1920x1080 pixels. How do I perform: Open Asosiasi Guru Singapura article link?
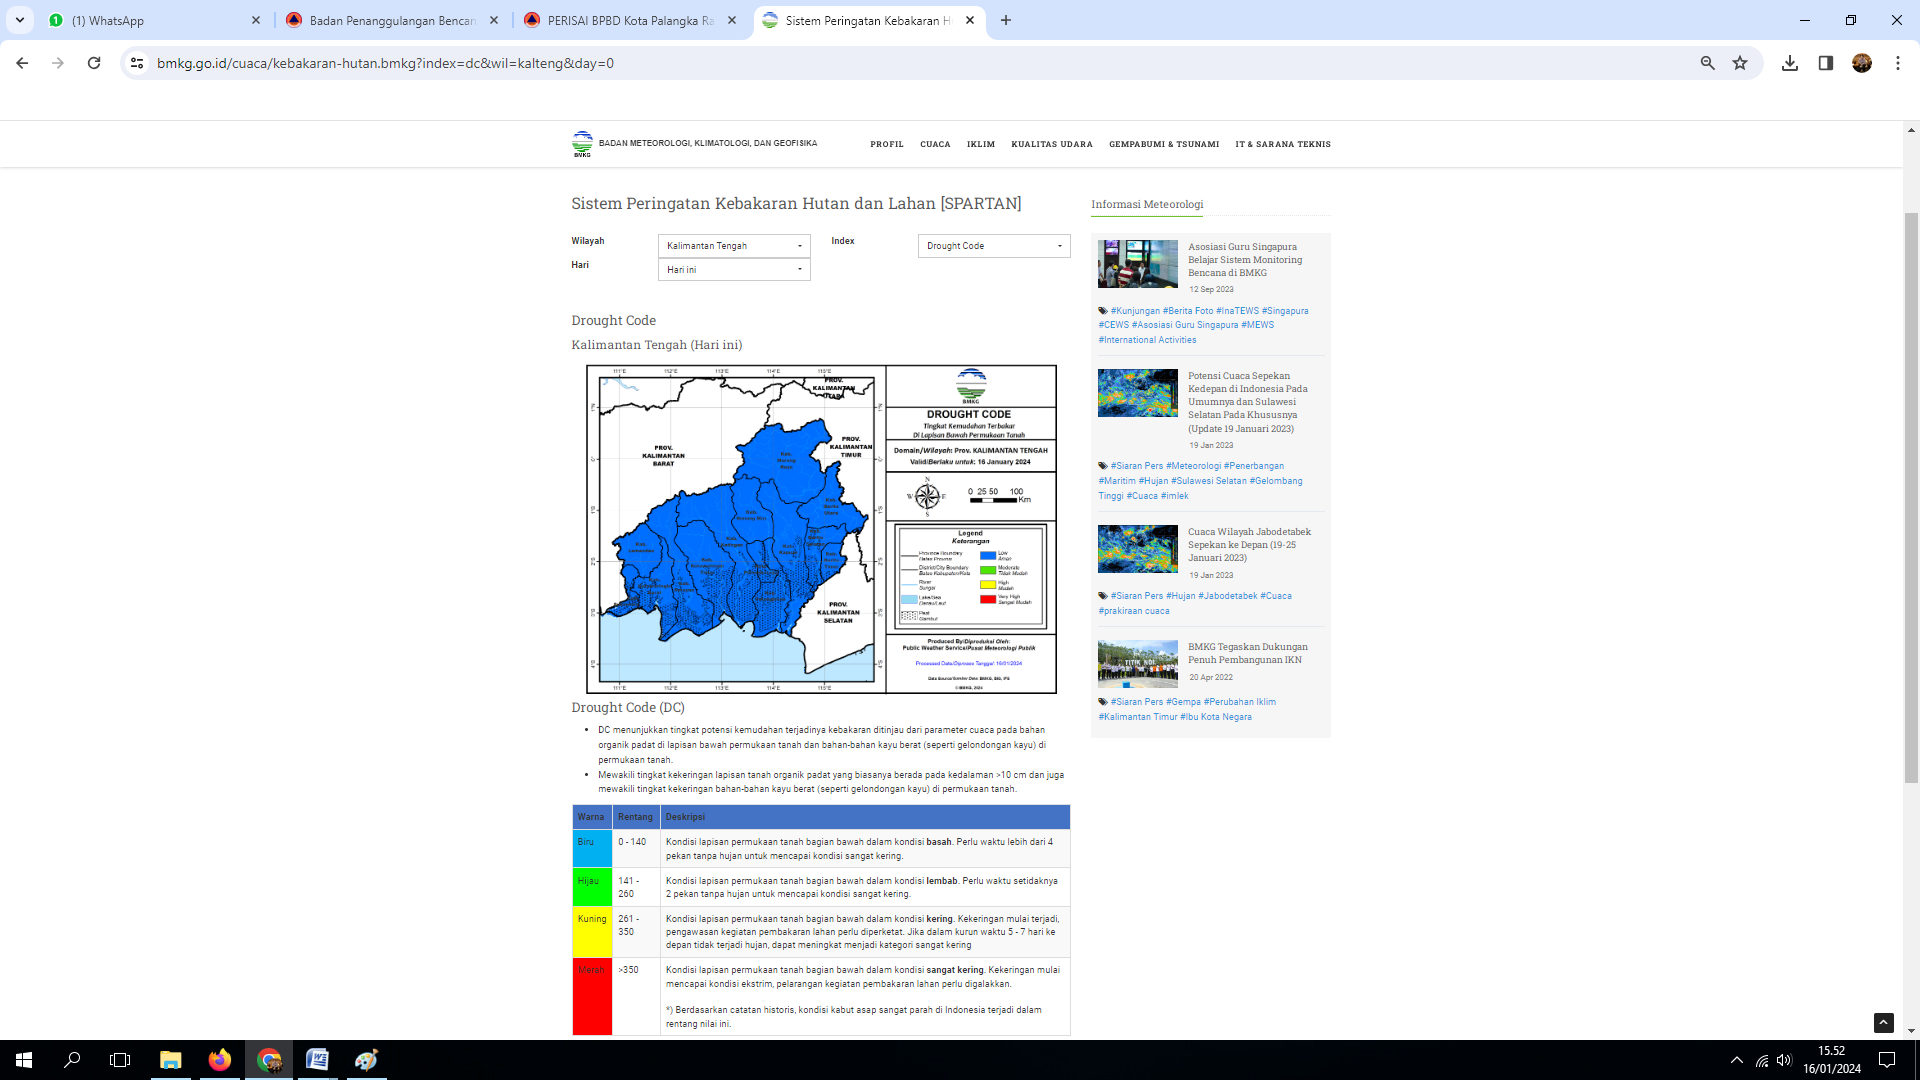point(1245,259)
